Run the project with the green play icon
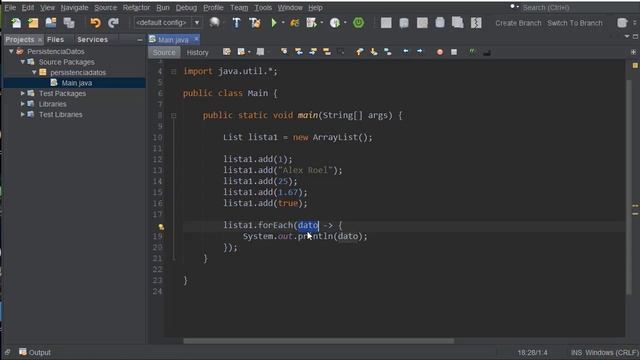The height and width of the screenshot is (360, 640). point(274,23)
